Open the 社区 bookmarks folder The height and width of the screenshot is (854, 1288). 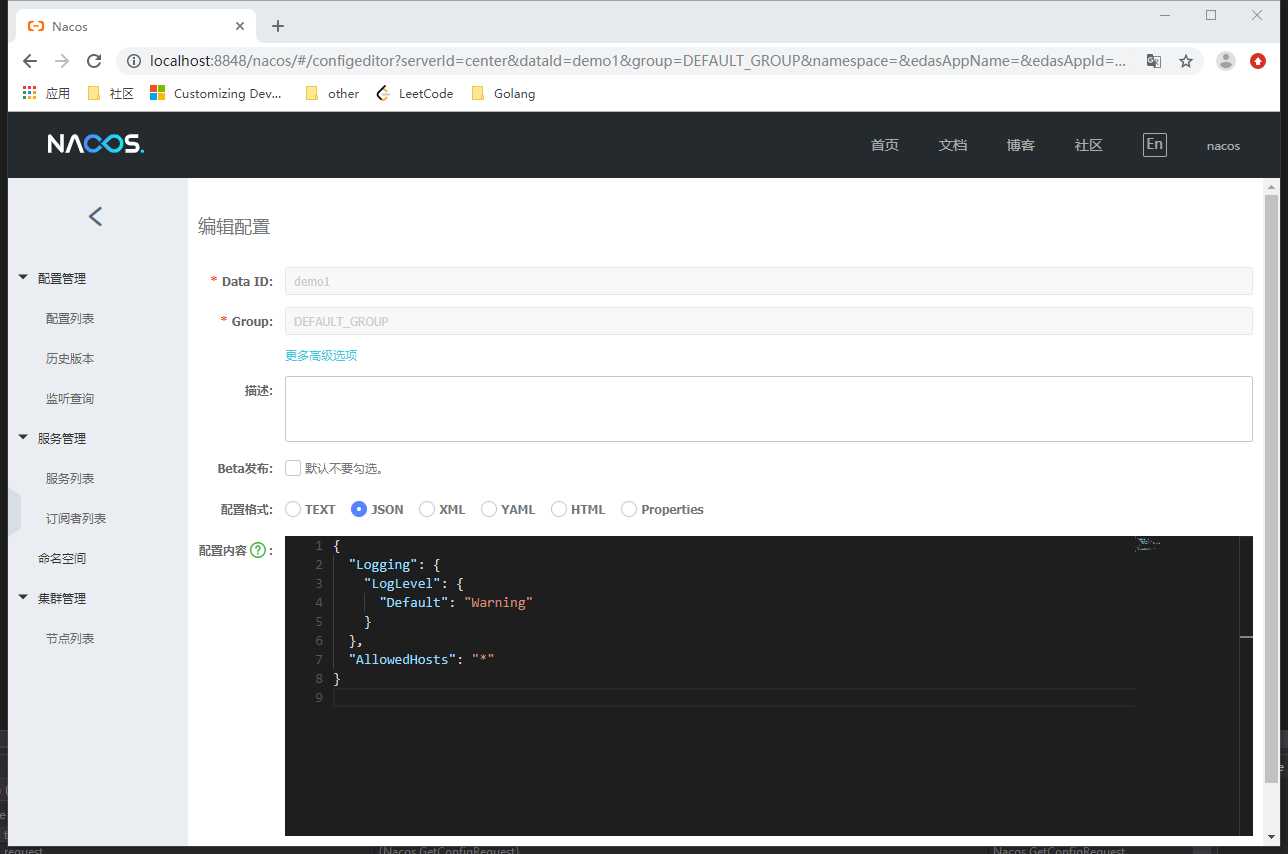point(110,93)
